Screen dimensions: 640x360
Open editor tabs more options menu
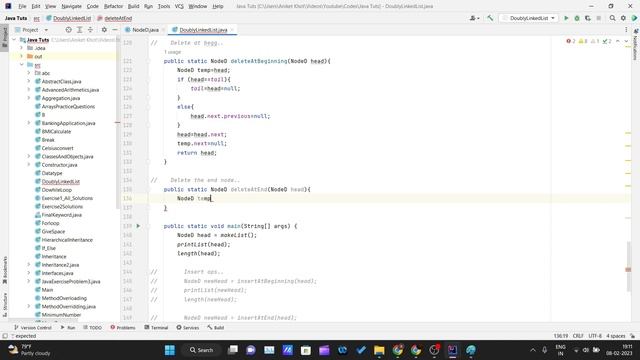click(x=626, y=30)
